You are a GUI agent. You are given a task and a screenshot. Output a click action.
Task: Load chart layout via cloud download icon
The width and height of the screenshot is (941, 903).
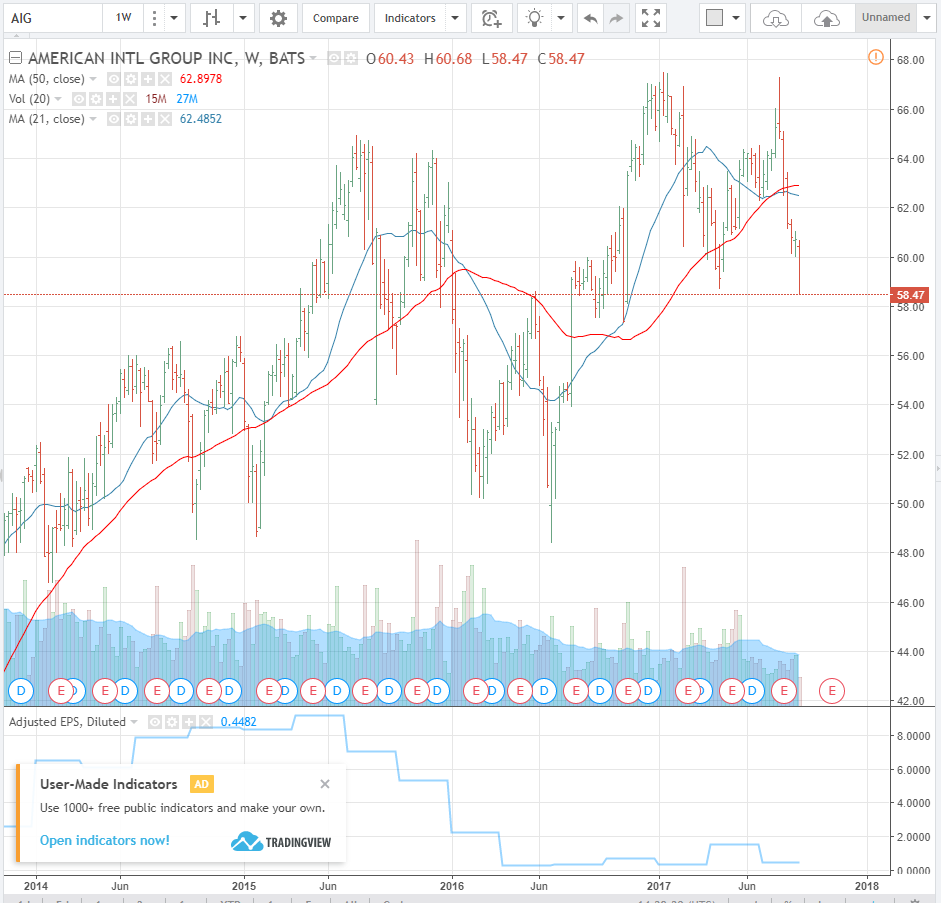[x=775, y=19]
